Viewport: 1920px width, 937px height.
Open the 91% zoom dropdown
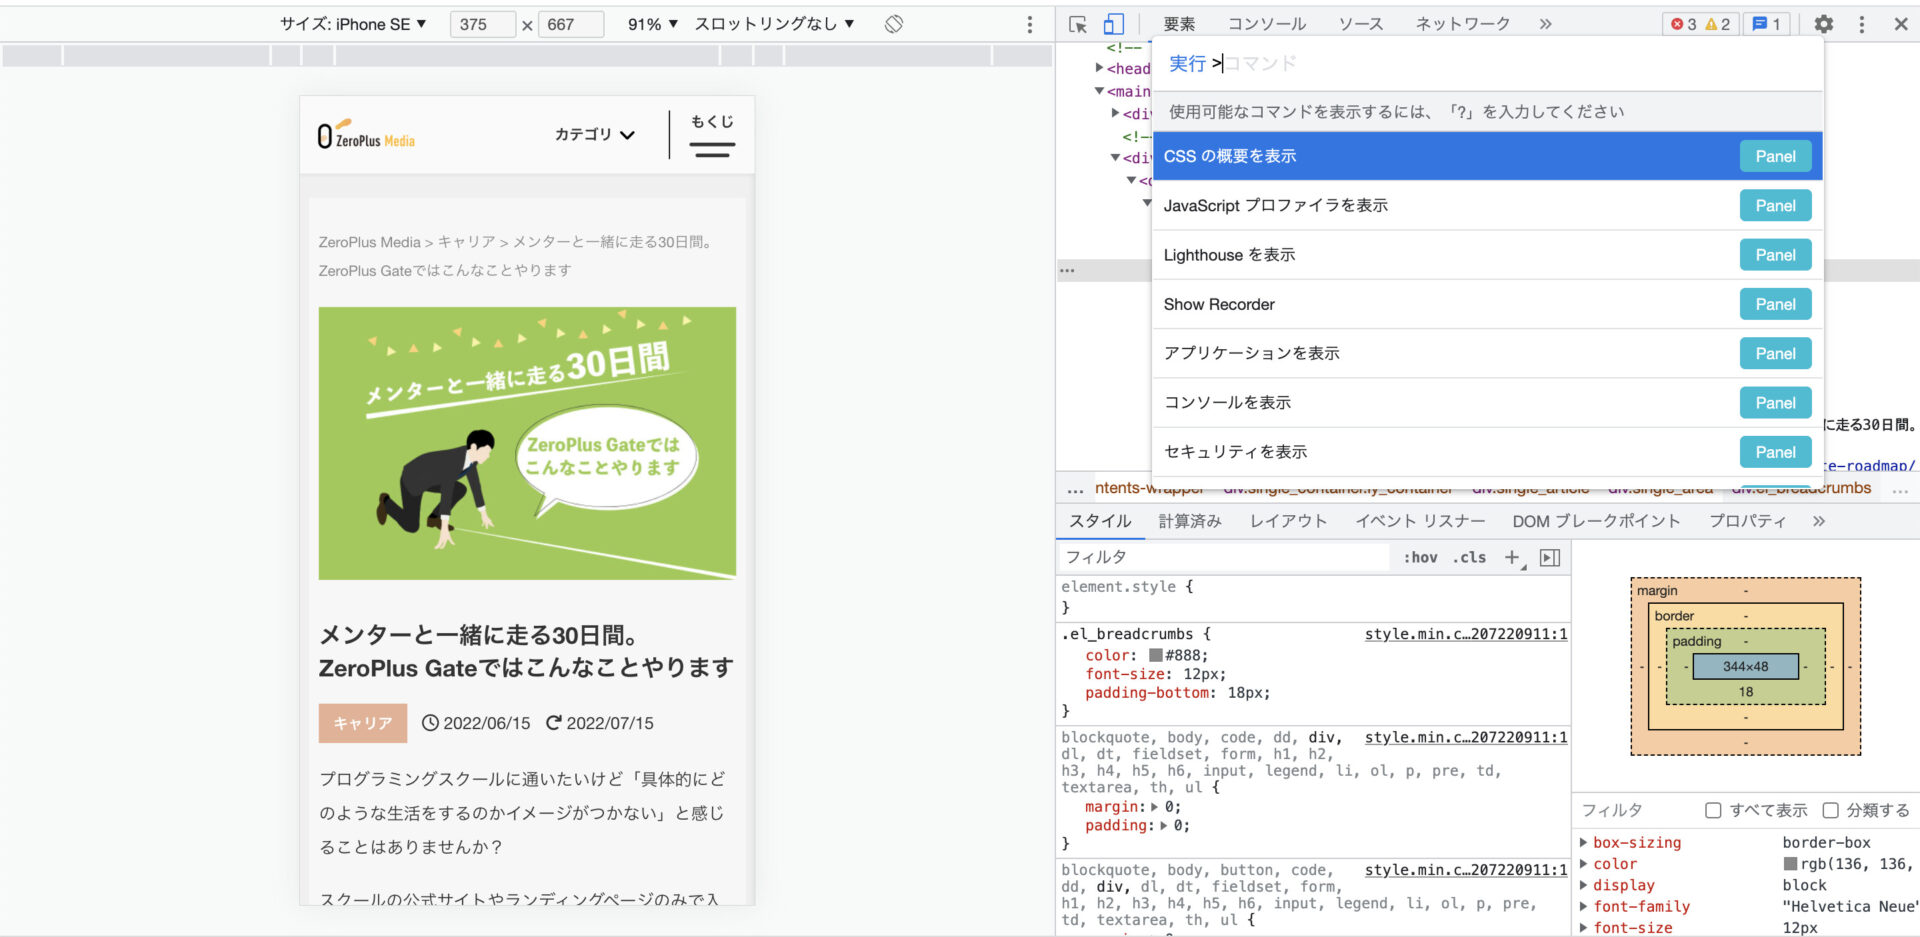(653, 24)
